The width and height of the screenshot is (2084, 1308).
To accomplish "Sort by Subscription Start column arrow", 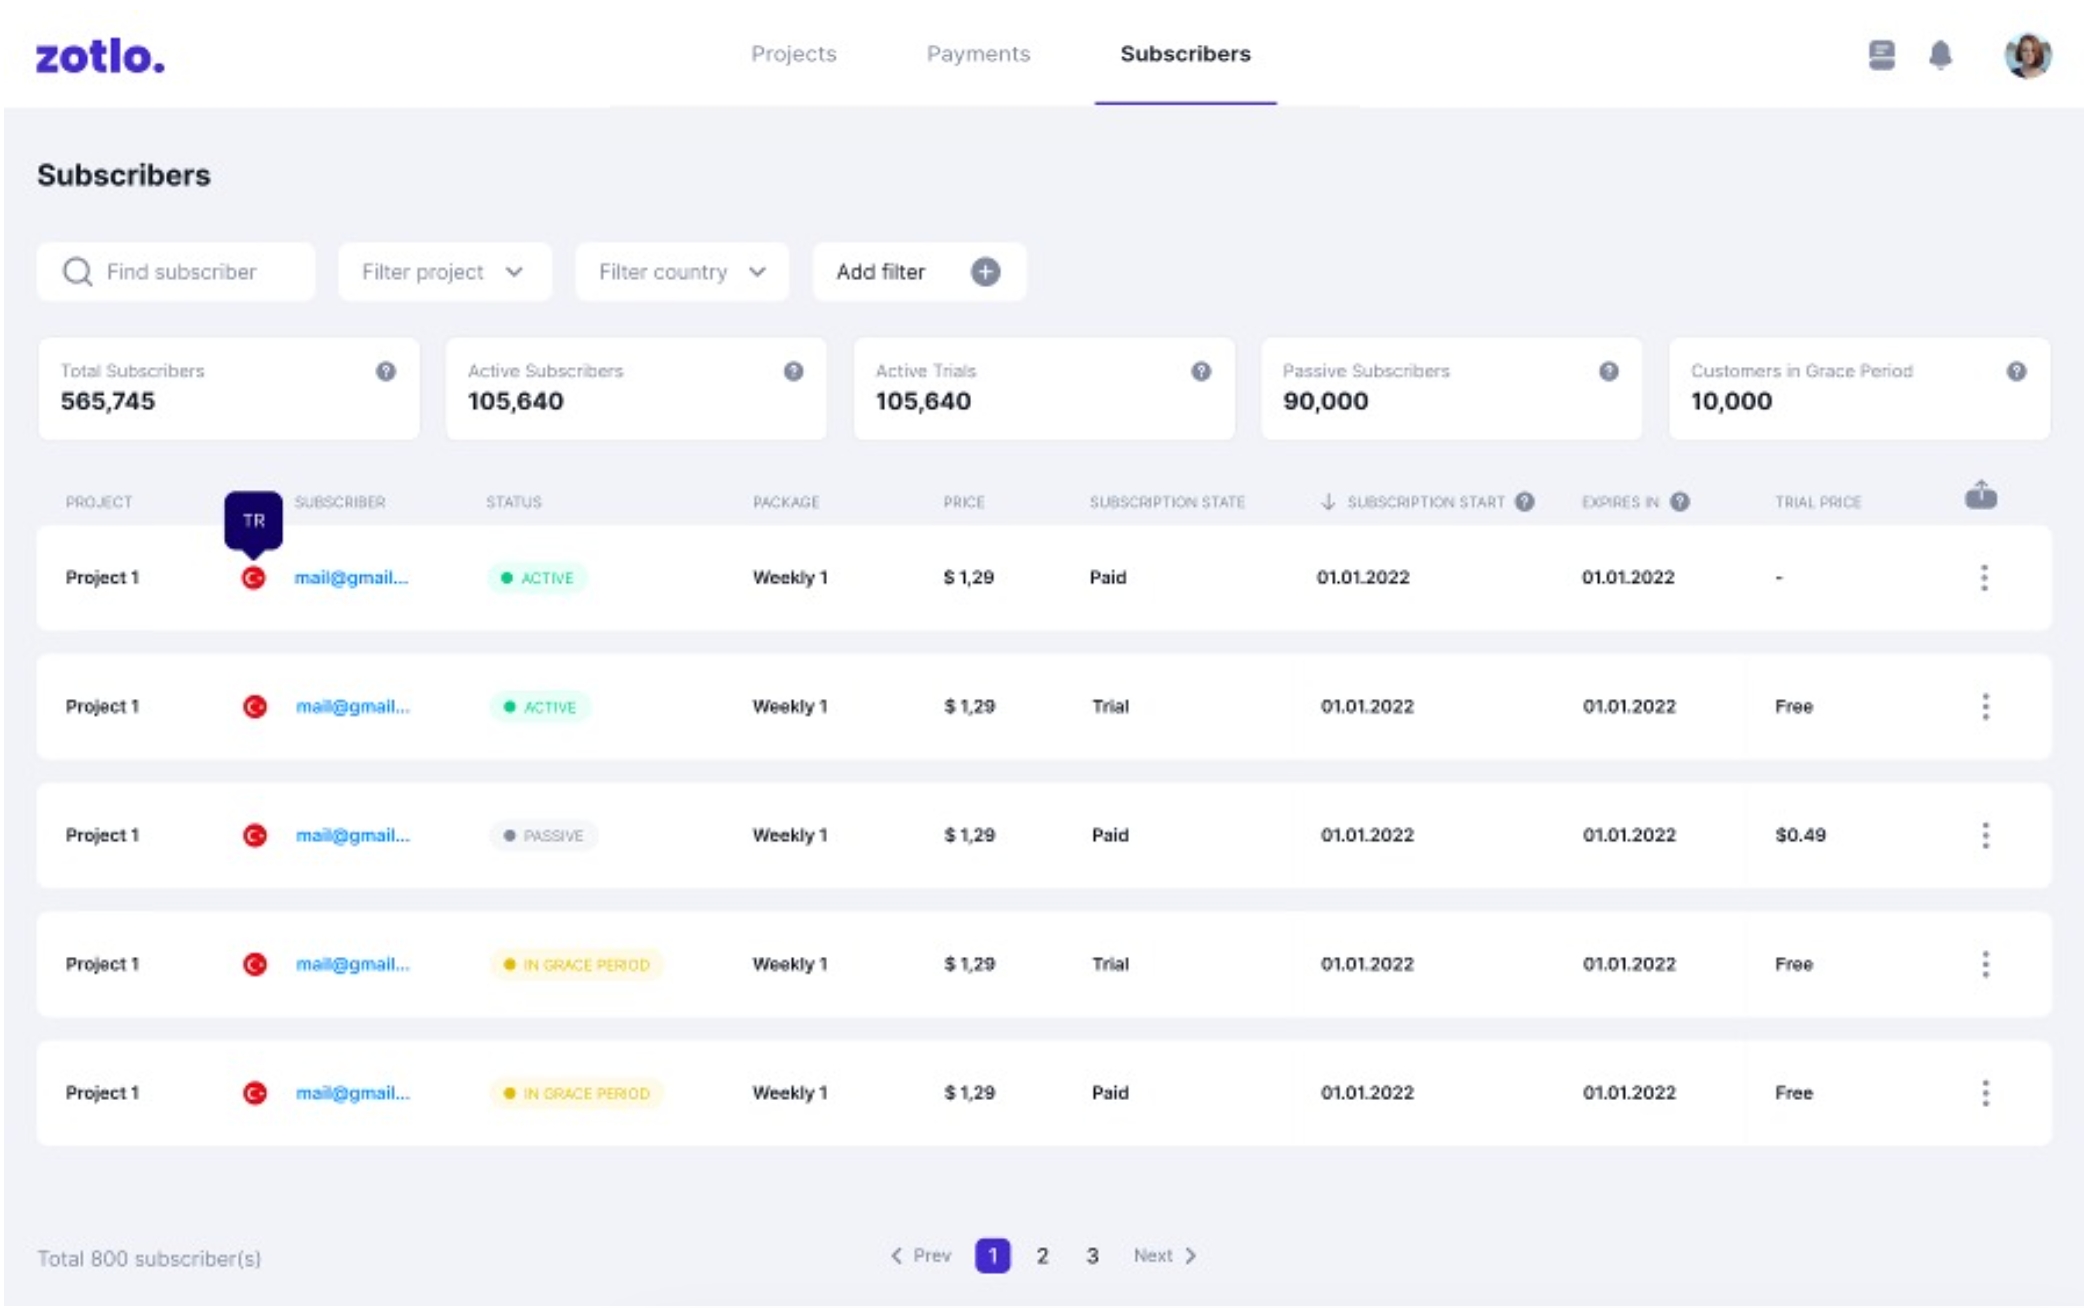I will pyautogui.click(x=1328, y=502).
